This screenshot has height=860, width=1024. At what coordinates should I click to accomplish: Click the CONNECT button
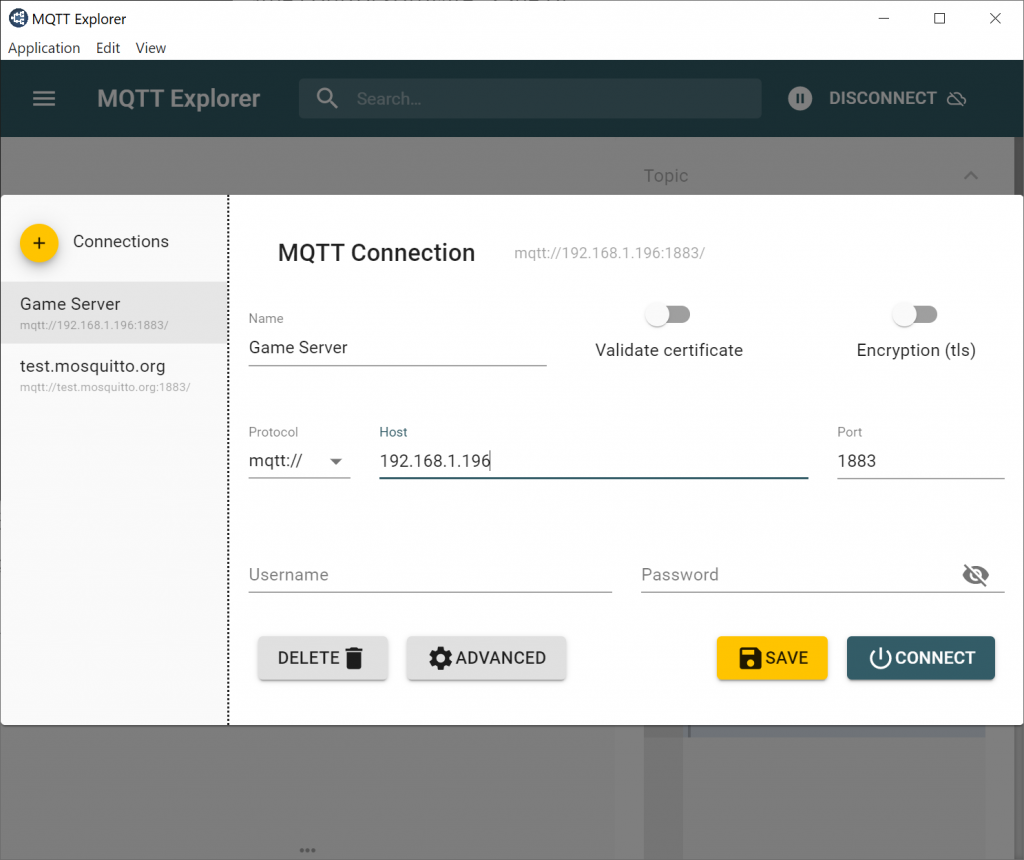[921, 658]
